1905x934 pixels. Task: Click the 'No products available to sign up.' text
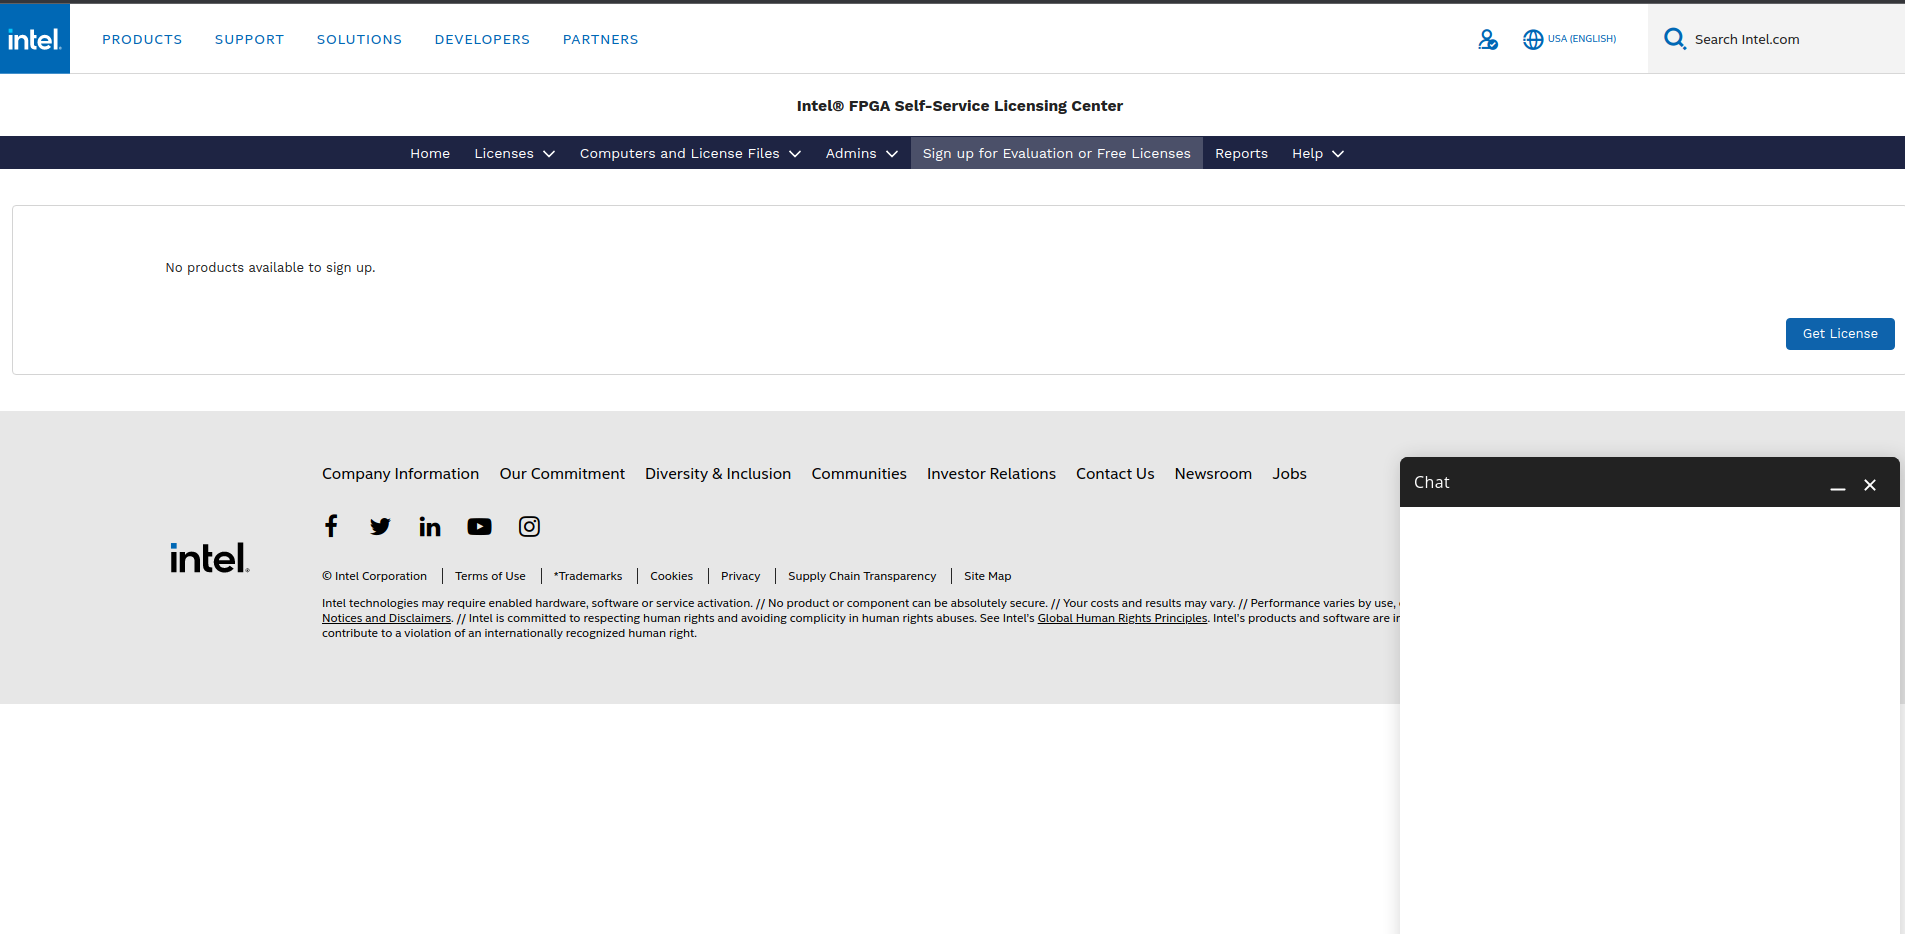click(270, 268)
